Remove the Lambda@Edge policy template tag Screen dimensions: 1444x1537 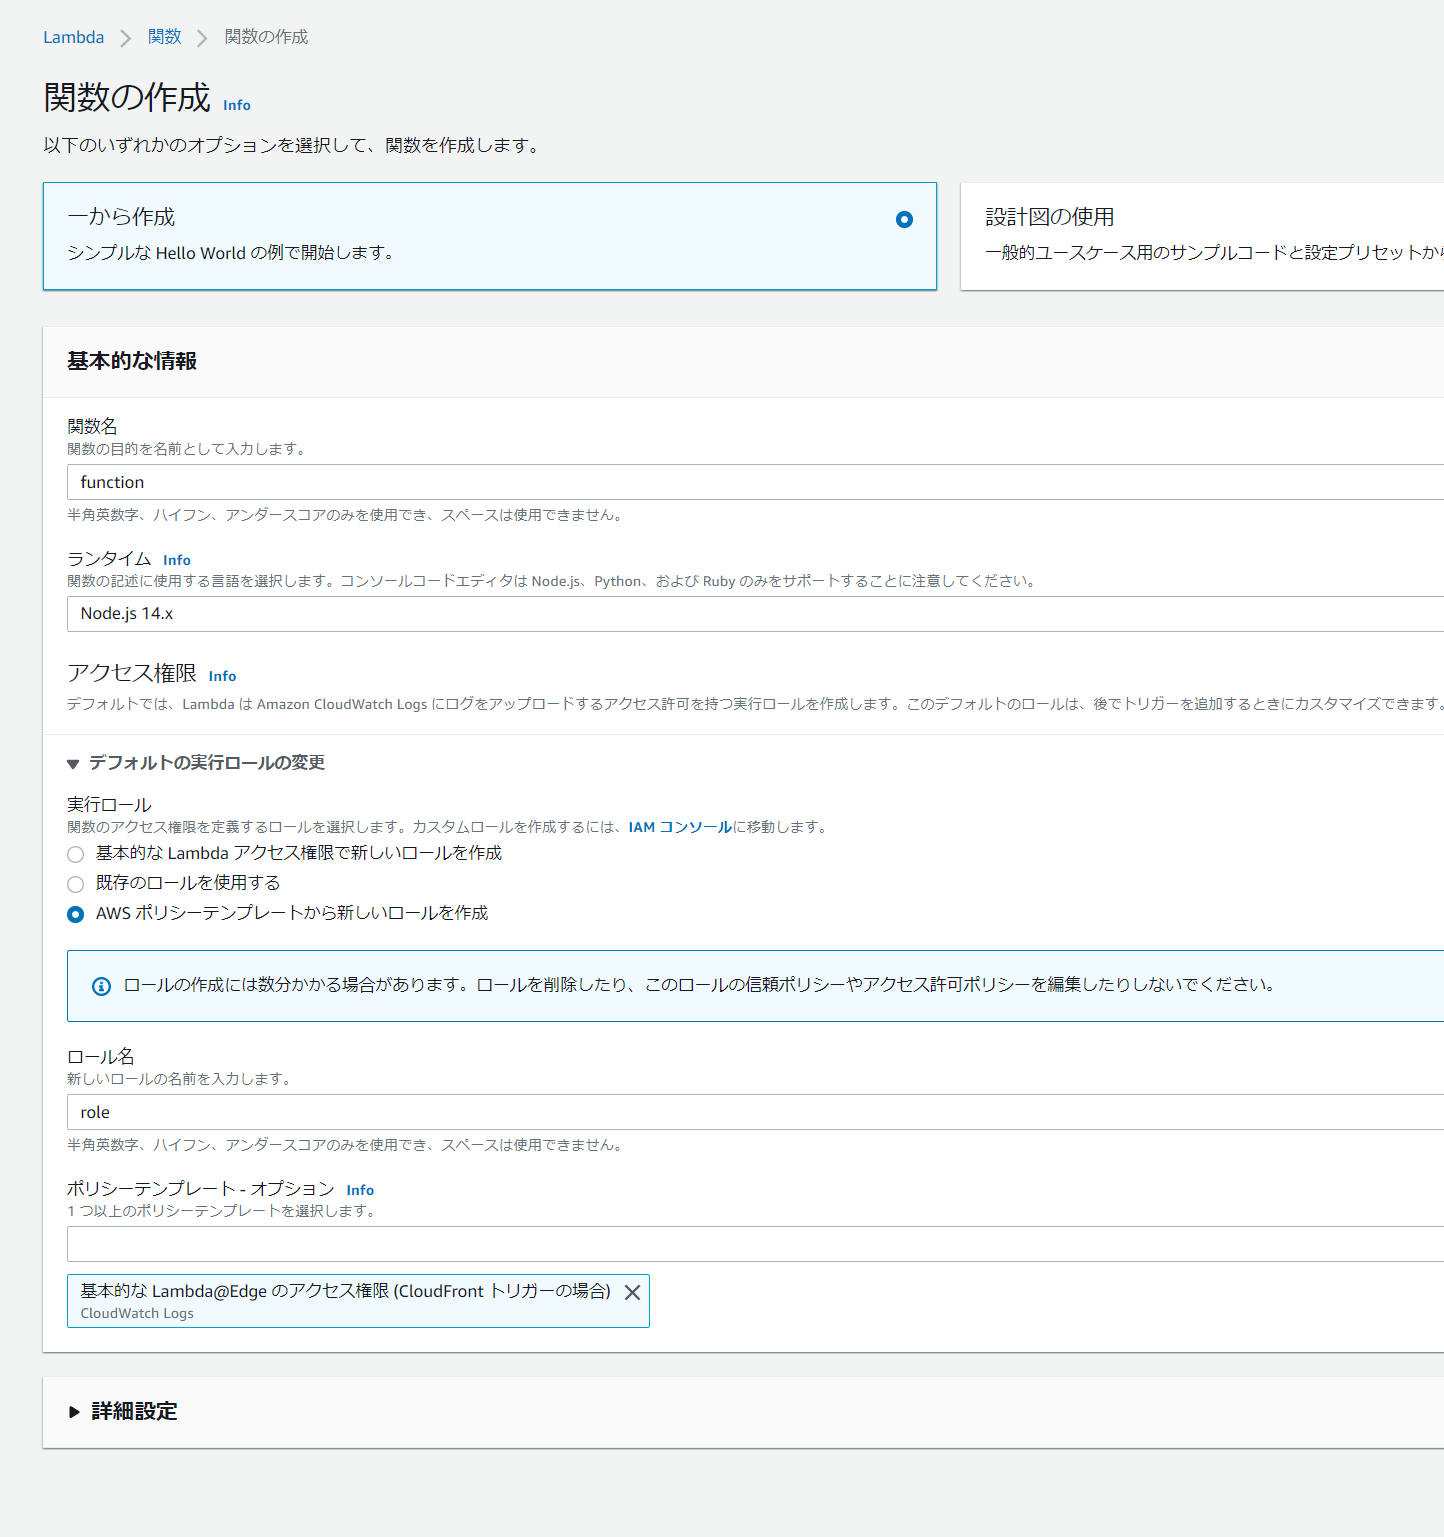coord(632,1292)
